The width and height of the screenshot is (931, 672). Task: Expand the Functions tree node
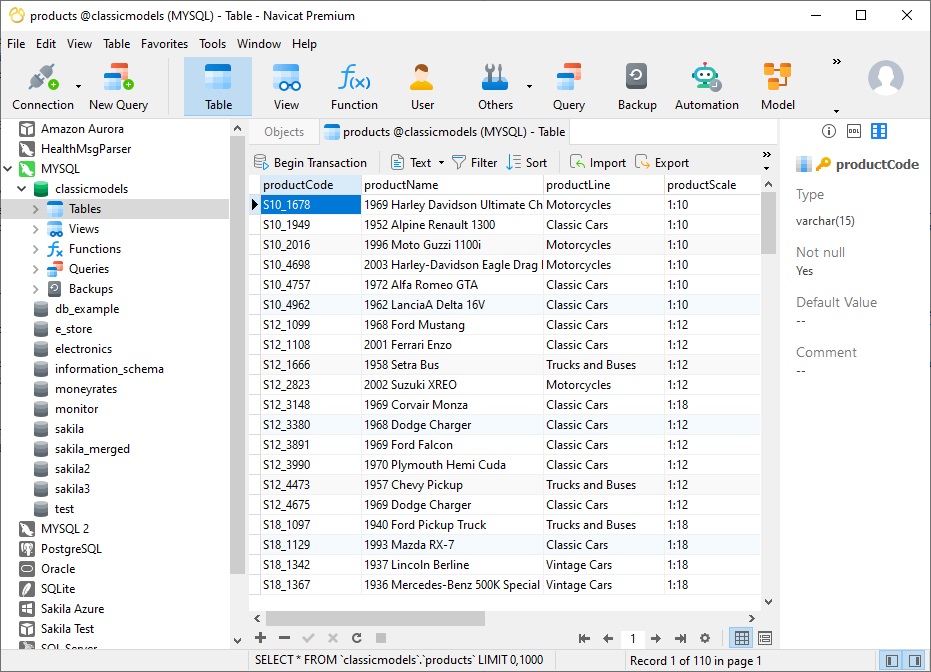tap(36, 249)
